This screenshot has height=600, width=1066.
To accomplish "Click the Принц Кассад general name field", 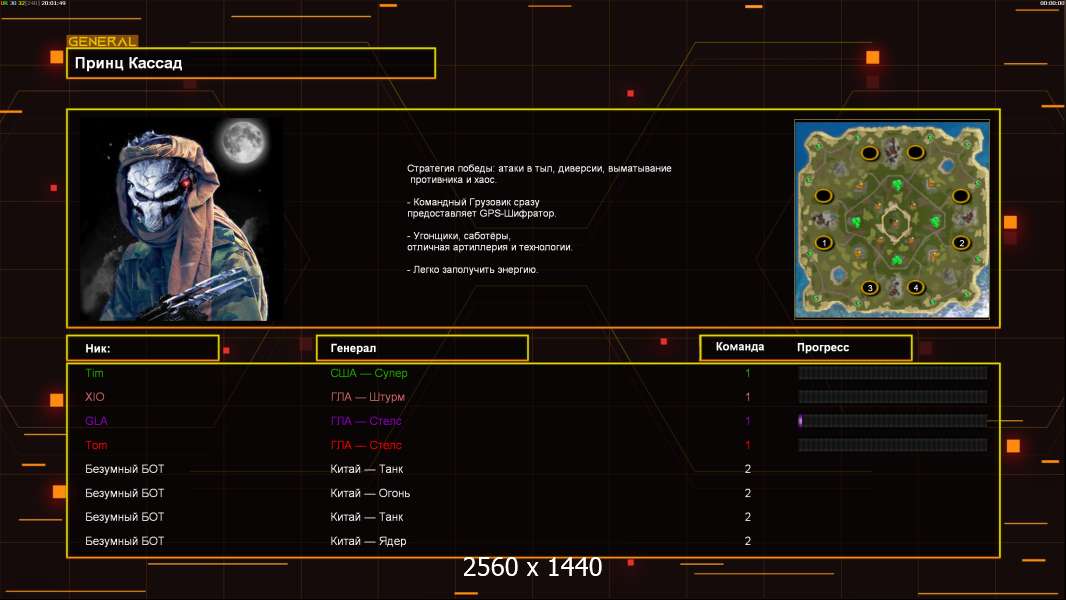I will point(251,63).
